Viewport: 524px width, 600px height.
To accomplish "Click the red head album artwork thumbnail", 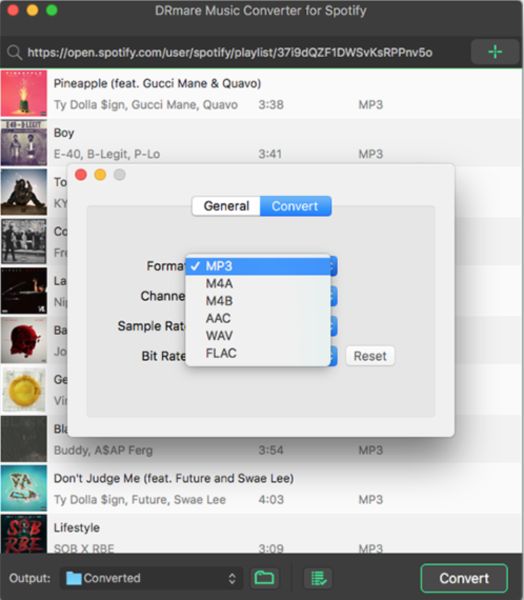I will [x=24, y=340].
